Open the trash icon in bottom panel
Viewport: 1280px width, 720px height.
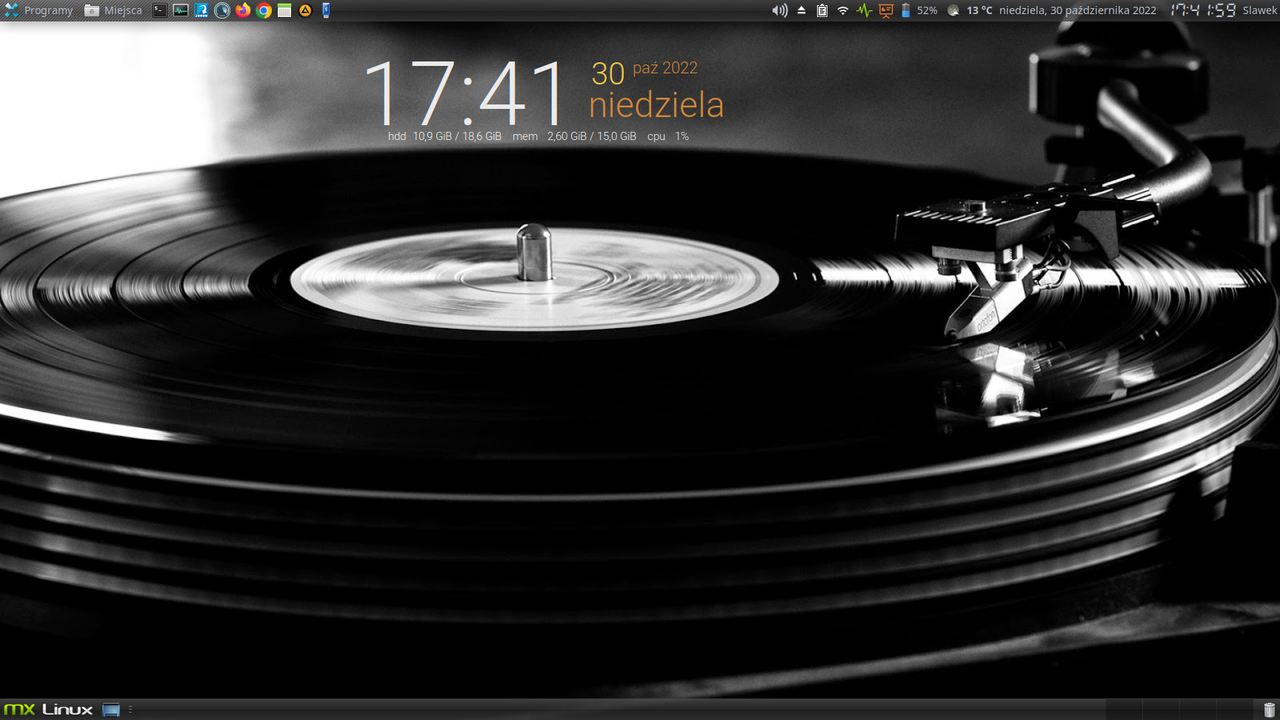pos(1269,709)
